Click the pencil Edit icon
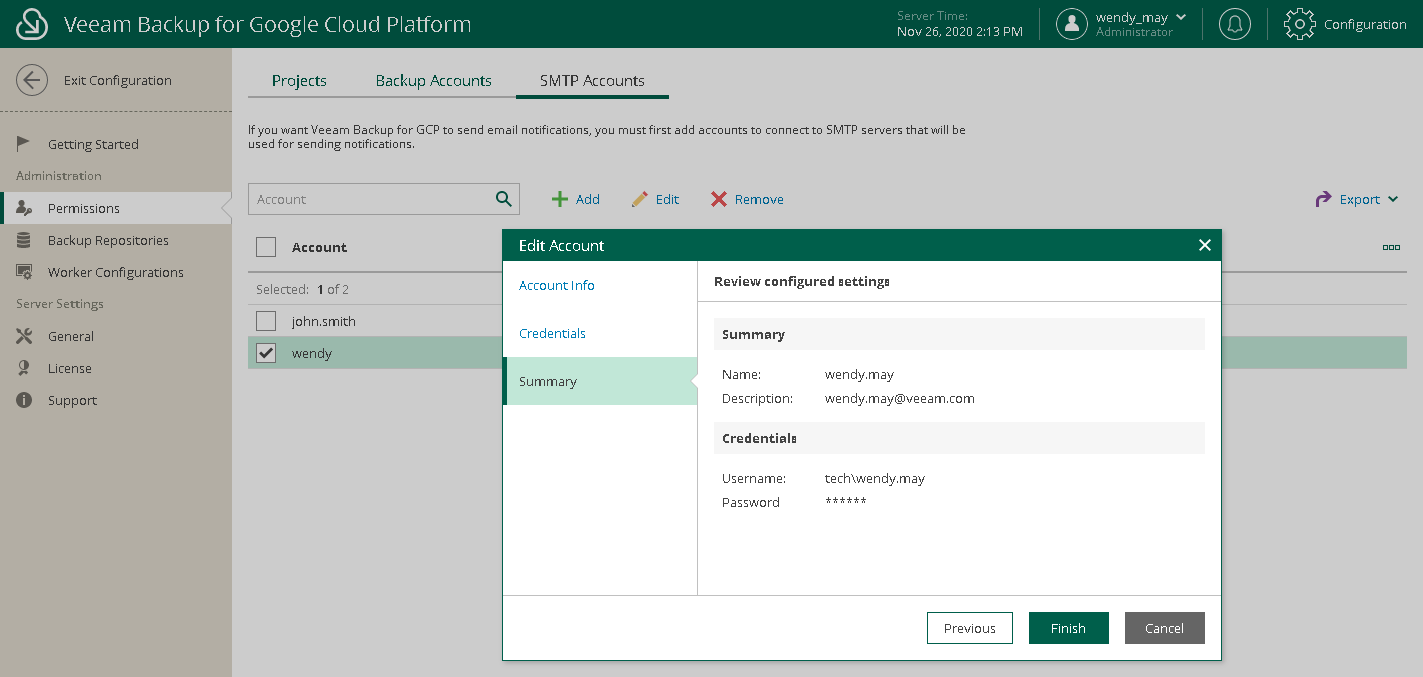The width and height of the screenshot is (1423, 677). coord(640,199)
